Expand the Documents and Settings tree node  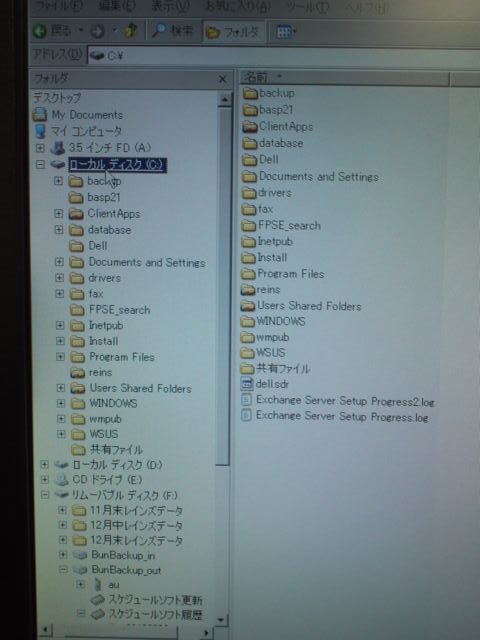tap(60, 262)
